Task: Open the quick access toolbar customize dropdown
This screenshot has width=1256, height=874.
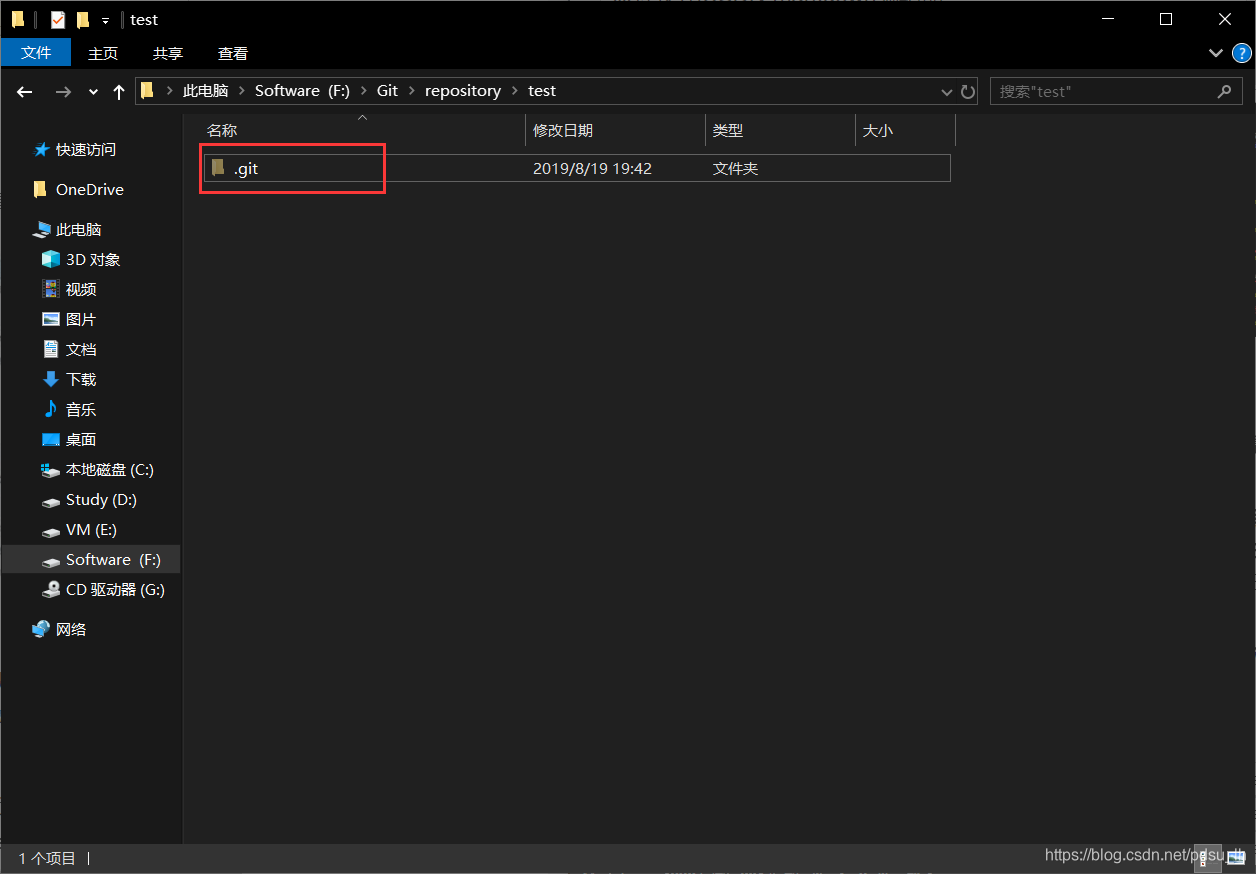Action: (105, 20)
